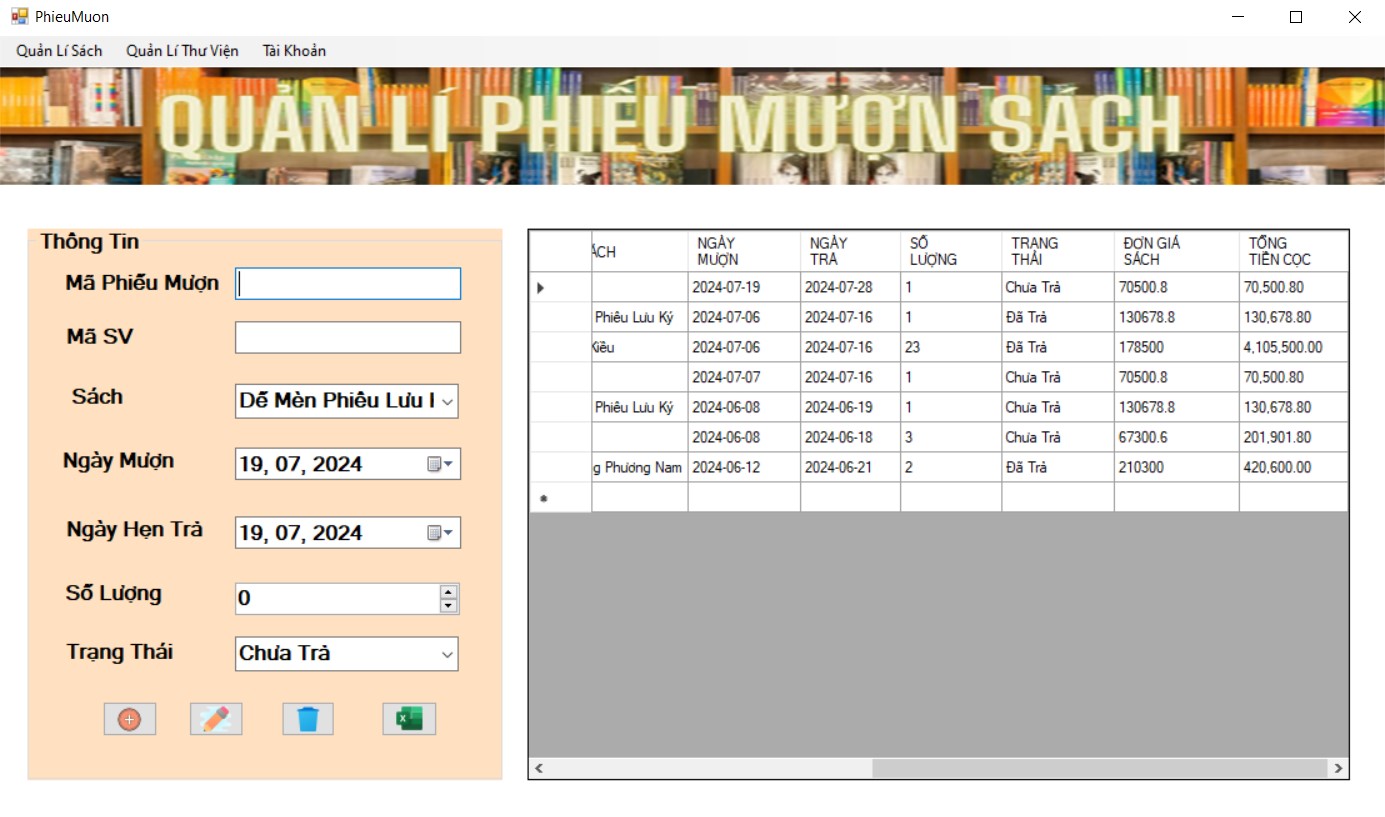The height and width of the screenshot is (817, 1385).
Task: Select the row header with the current-row arrow
Action: tap(560, 287)
